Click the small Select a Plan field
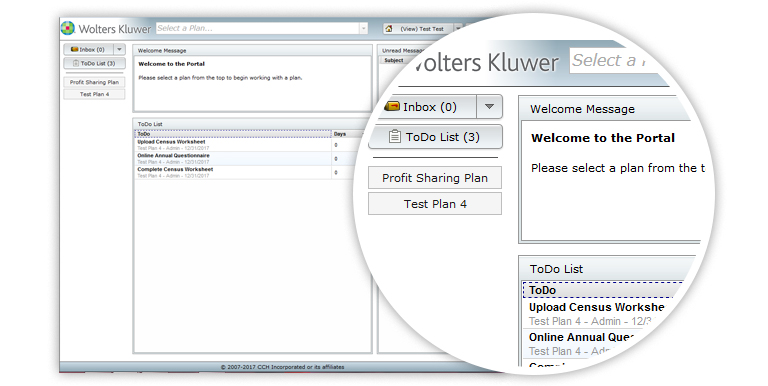The height and width of the screenshot is (386, 768). pos(258,28)
